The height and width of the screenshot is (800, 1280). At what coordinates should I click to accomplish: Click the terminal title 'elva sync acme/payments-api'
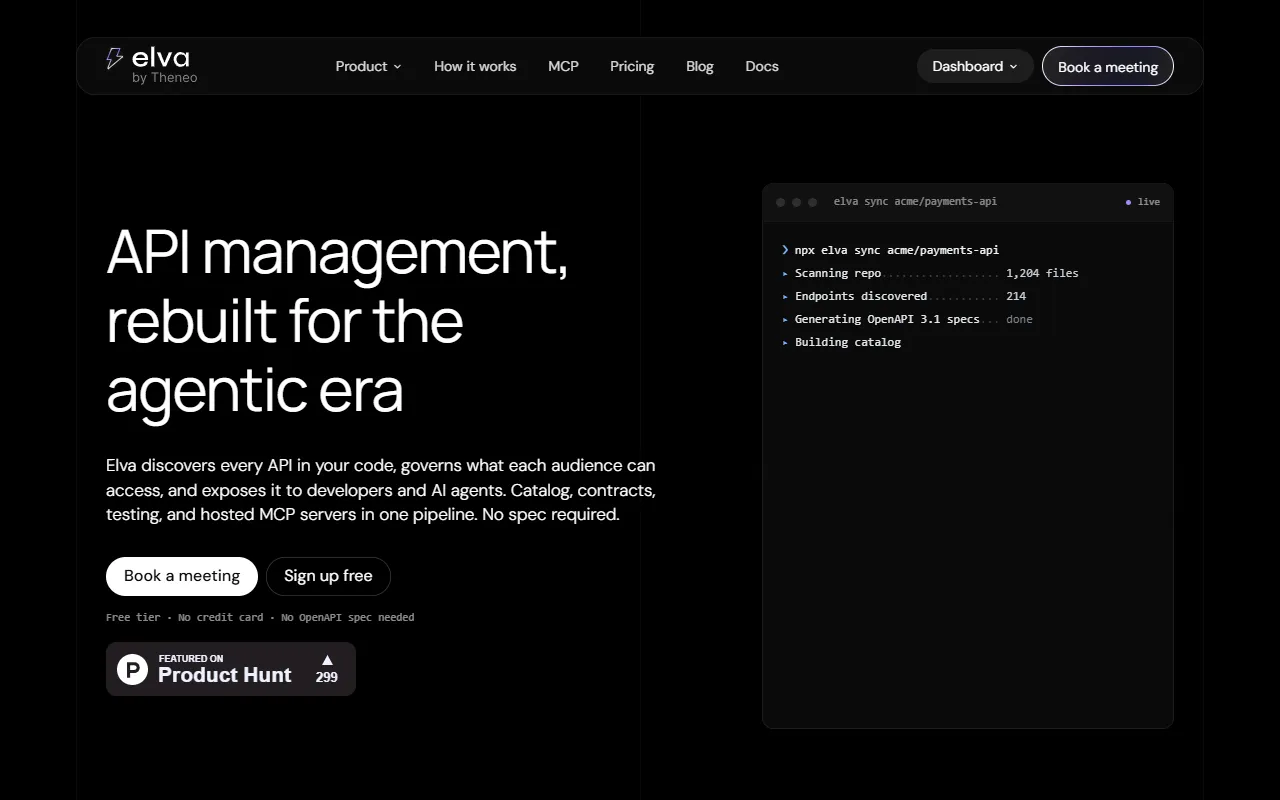[915, 202]
